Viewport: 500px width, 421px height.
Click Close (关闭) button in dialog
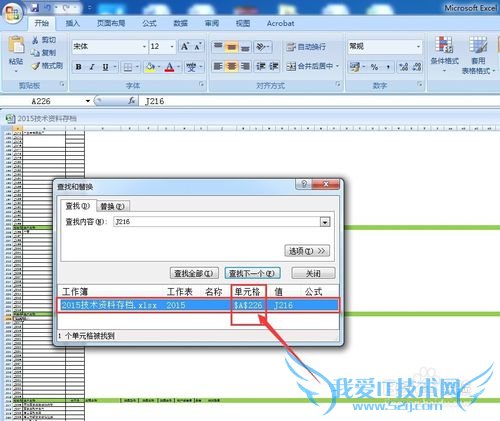coord(313,274)
